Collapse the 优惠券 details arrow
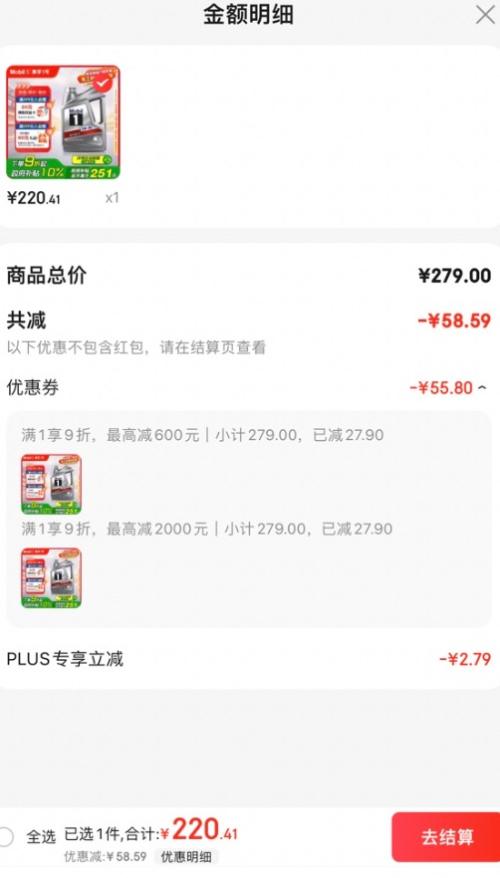The width and height of the screenshot is (500, 878). click(482, 387)
